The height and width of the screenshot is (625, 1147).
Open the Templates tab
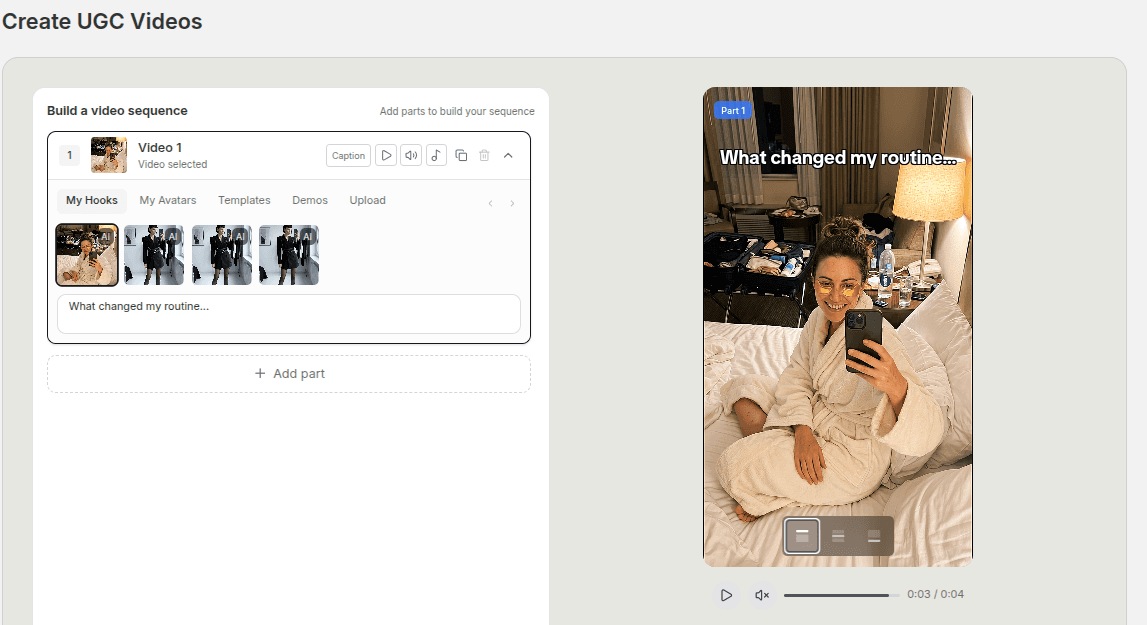pos(244,200)
